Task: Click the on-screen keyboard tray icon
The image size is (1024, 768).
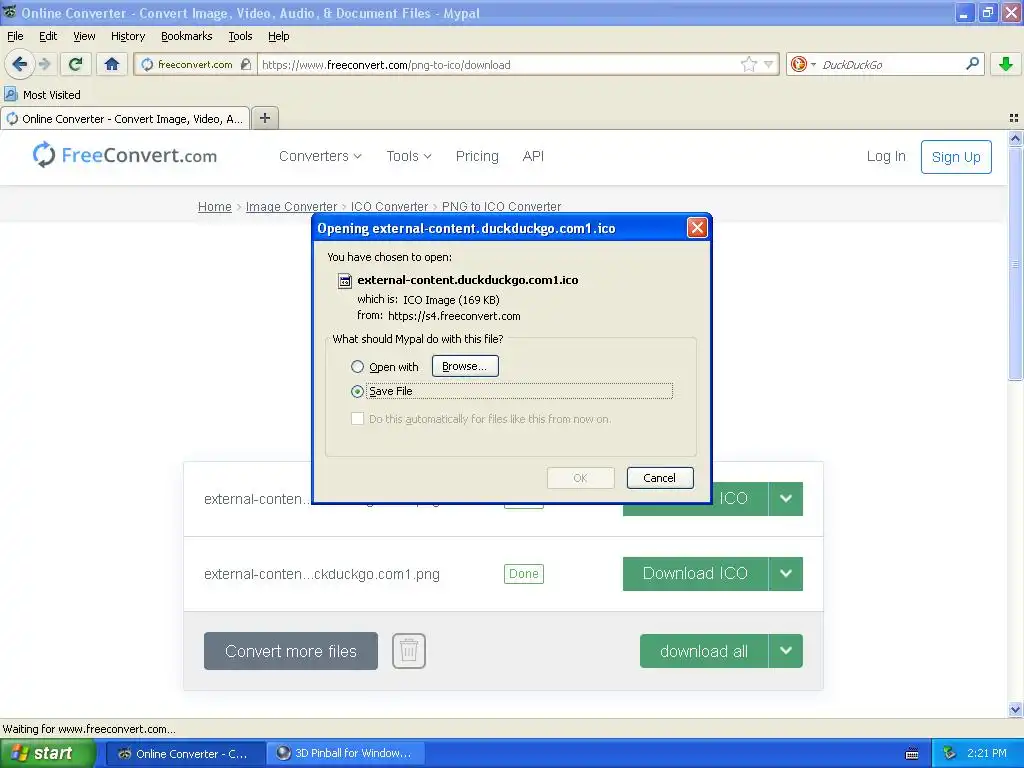Action: point(912,754)
